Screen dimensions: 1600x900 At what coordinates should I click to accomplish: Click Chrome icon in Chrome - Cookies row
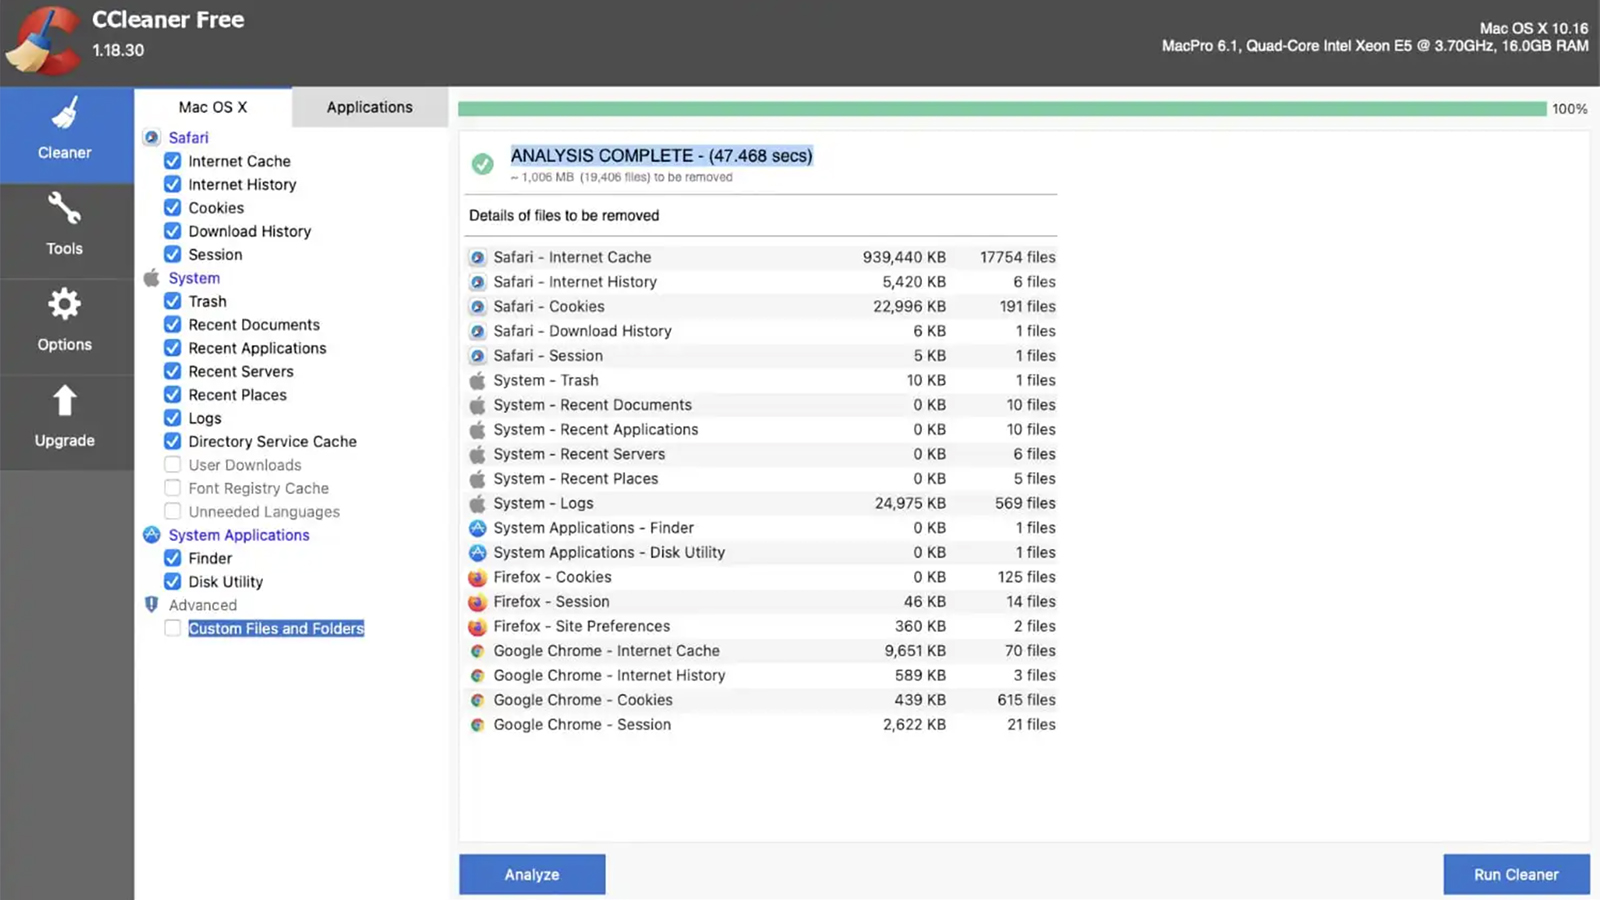[478, 700]
